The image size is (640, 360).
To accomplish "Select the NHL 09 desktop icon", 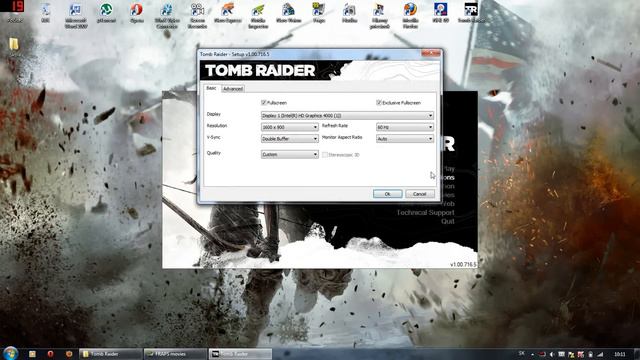I will (440, 12).
